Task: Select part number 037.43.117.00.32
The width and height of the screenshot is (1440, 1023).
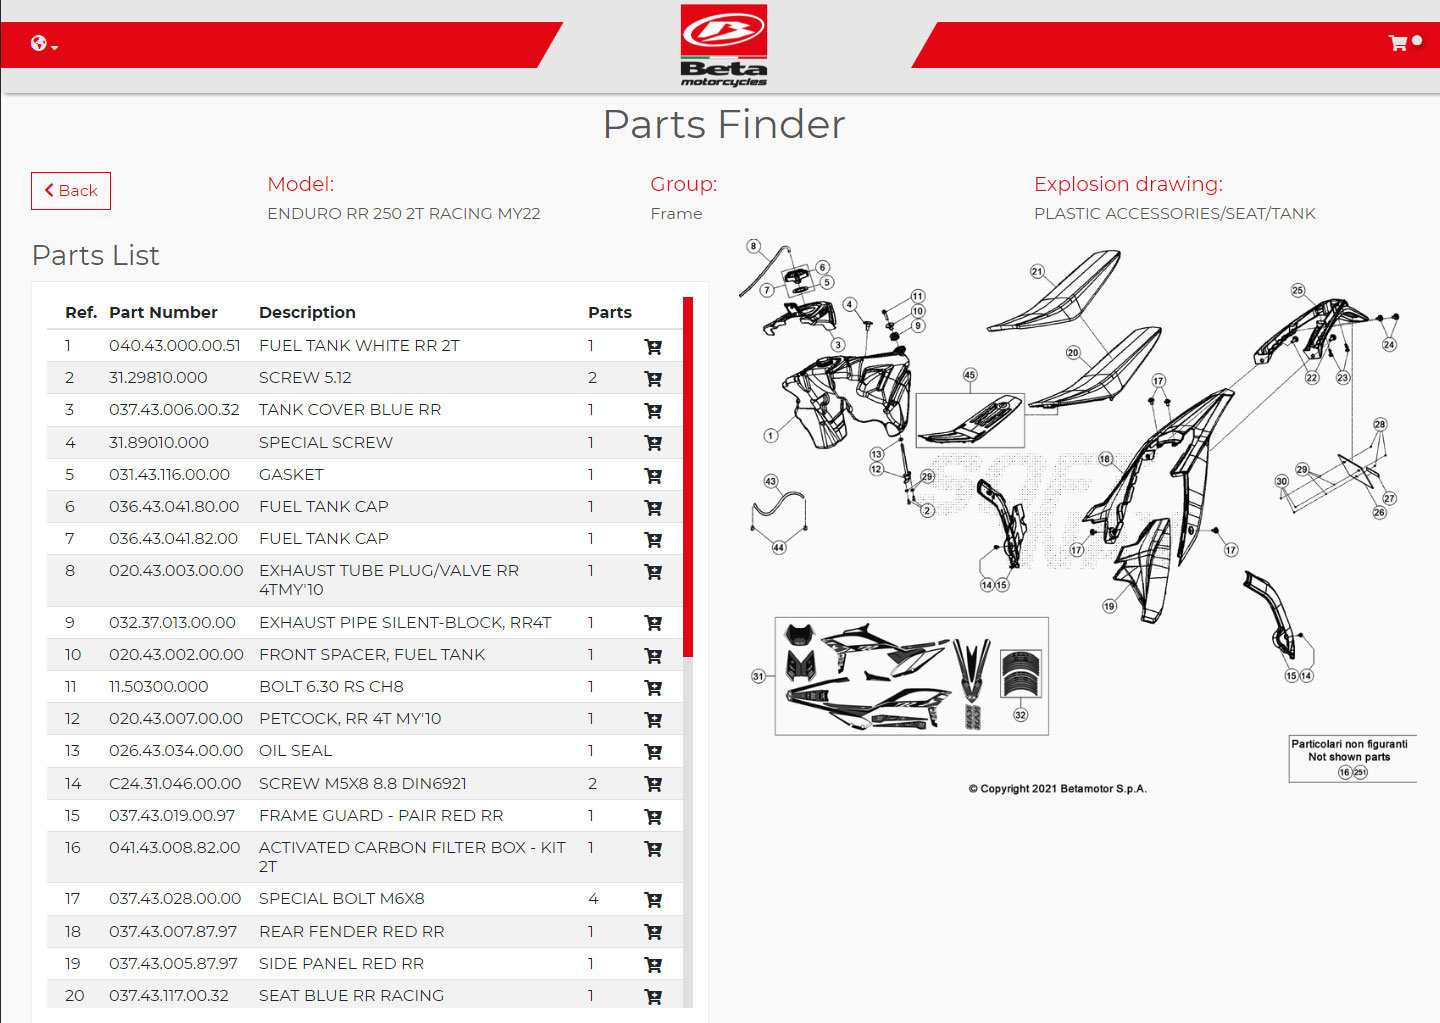Action: click(169, 996)
